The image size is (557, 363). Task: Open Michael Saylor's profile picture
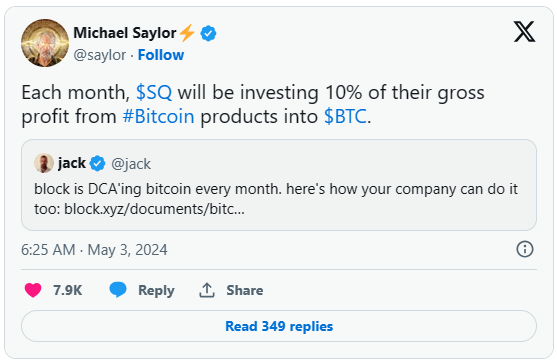coord(45,43)
